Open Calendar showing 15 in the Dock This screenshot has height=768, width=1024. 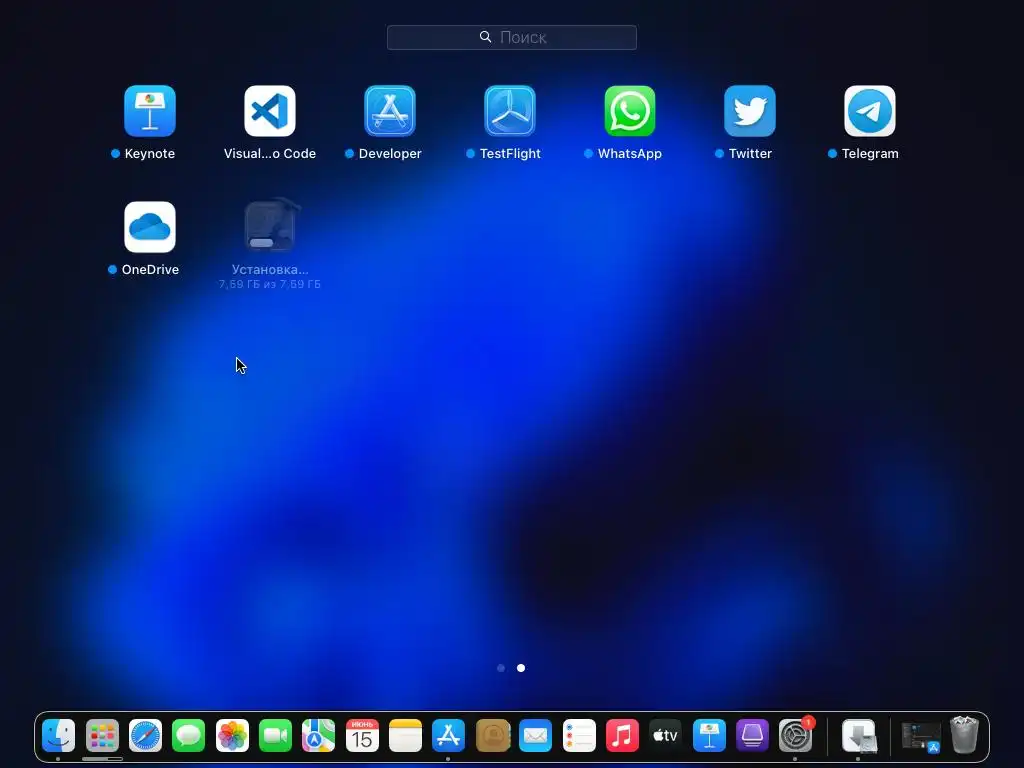click(x=362, y=735)
